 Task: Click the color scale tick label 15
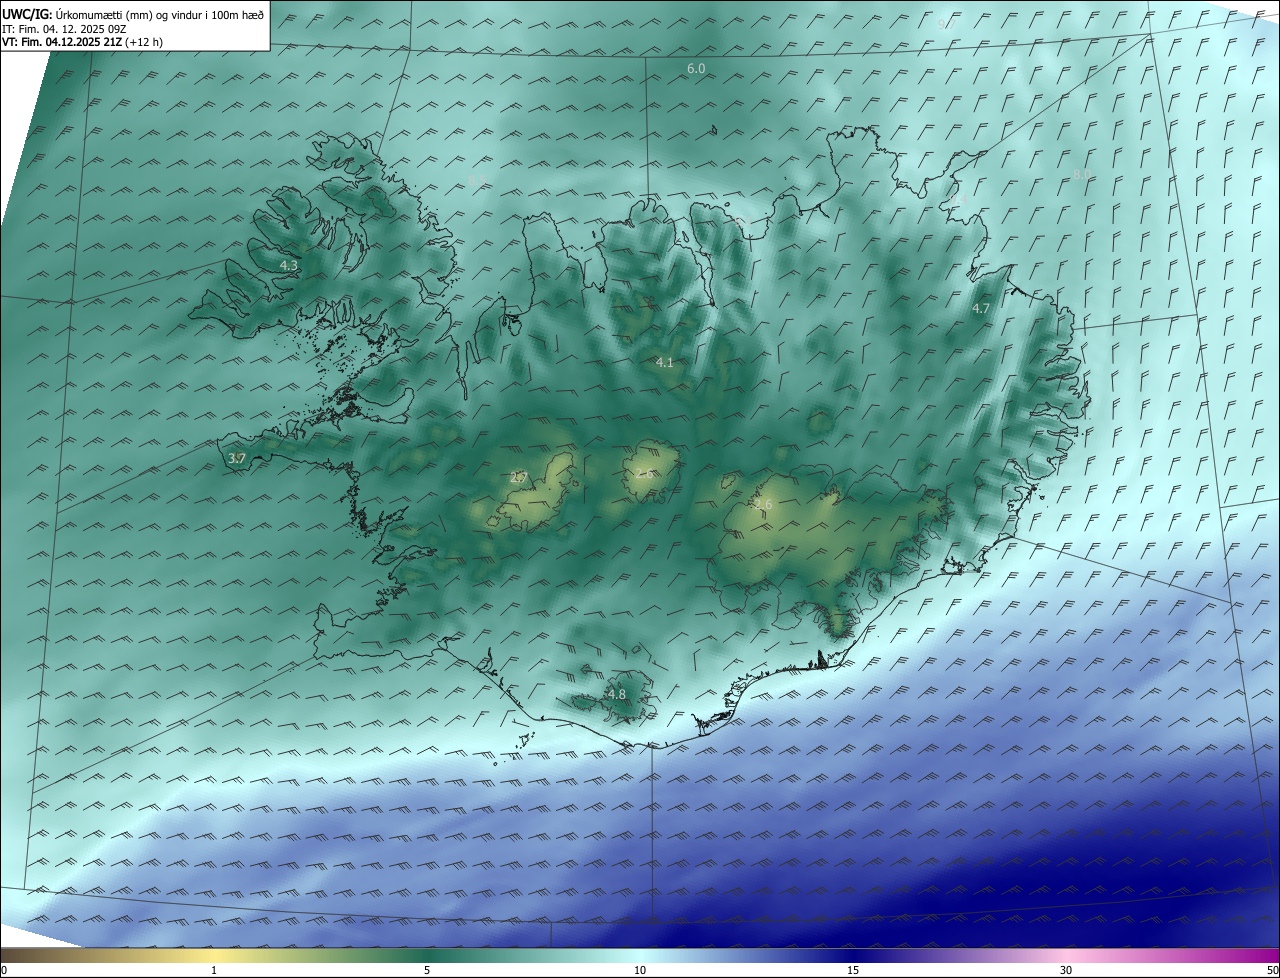[x=853, y=970]
